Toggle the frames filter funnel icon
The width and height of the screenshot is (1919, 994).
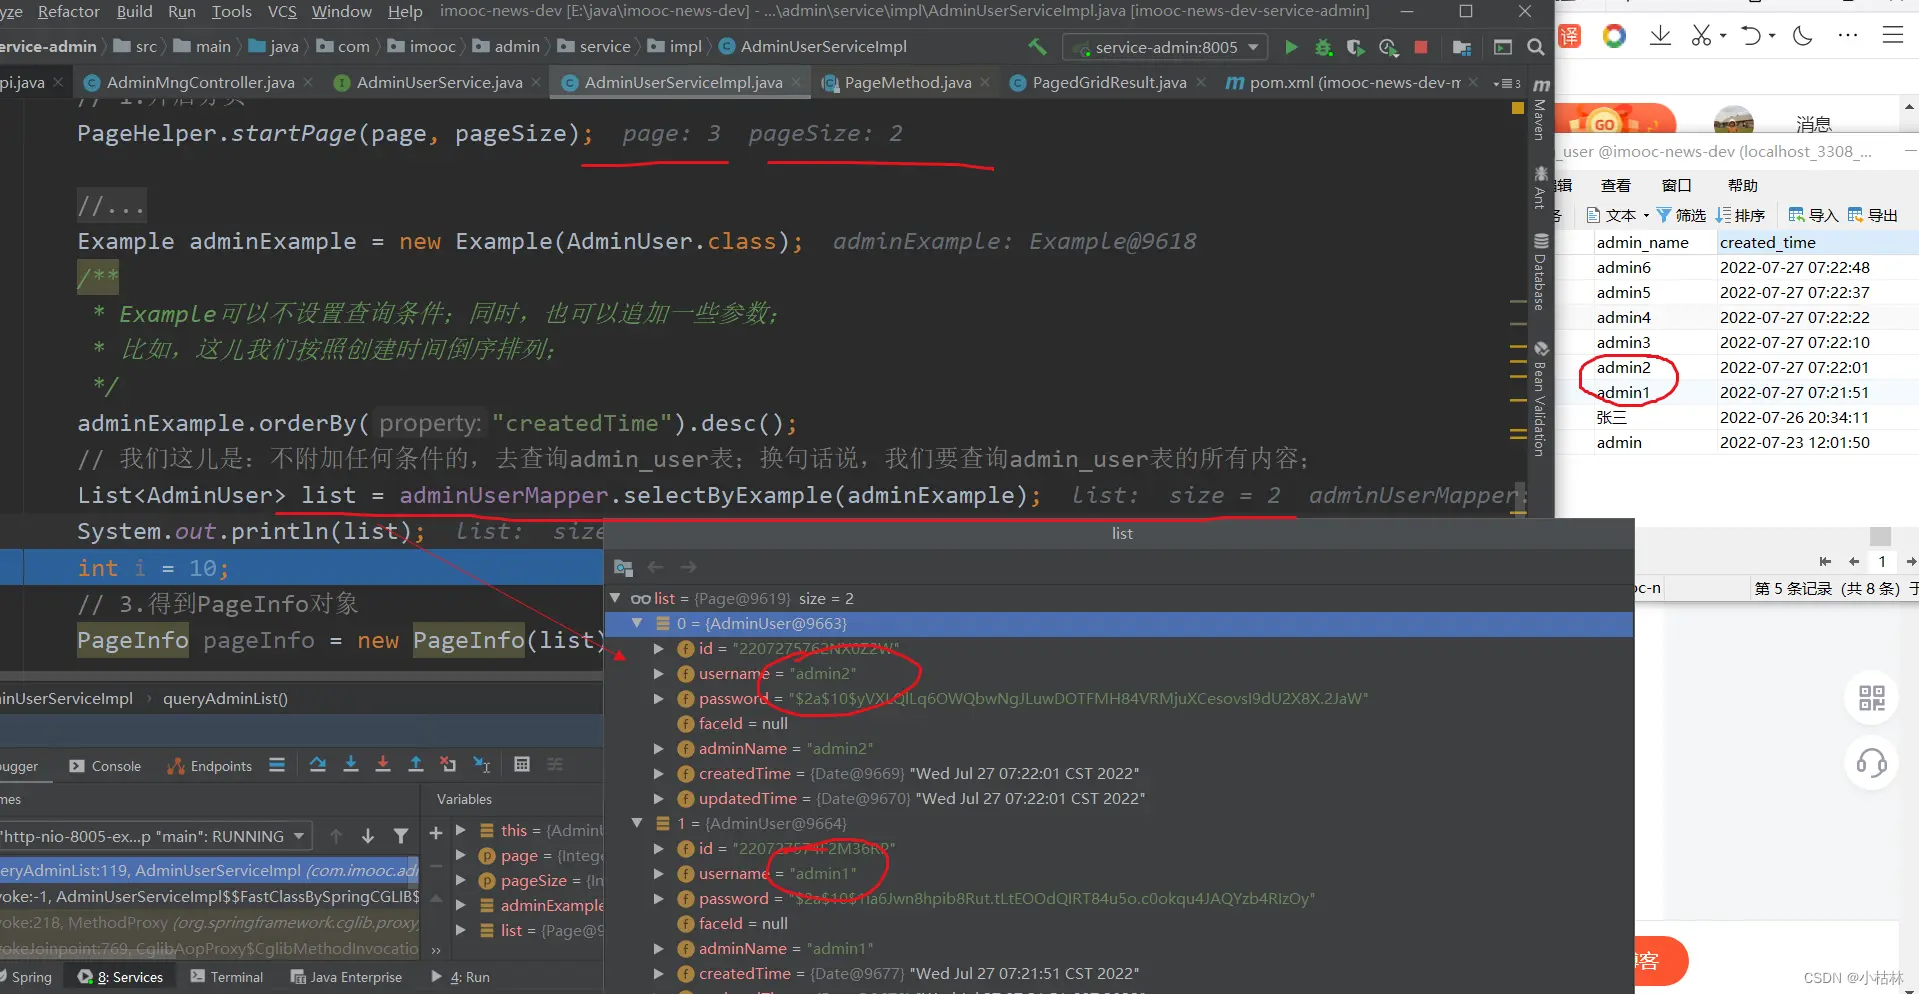pyautogui.click(x=401, y=836)
